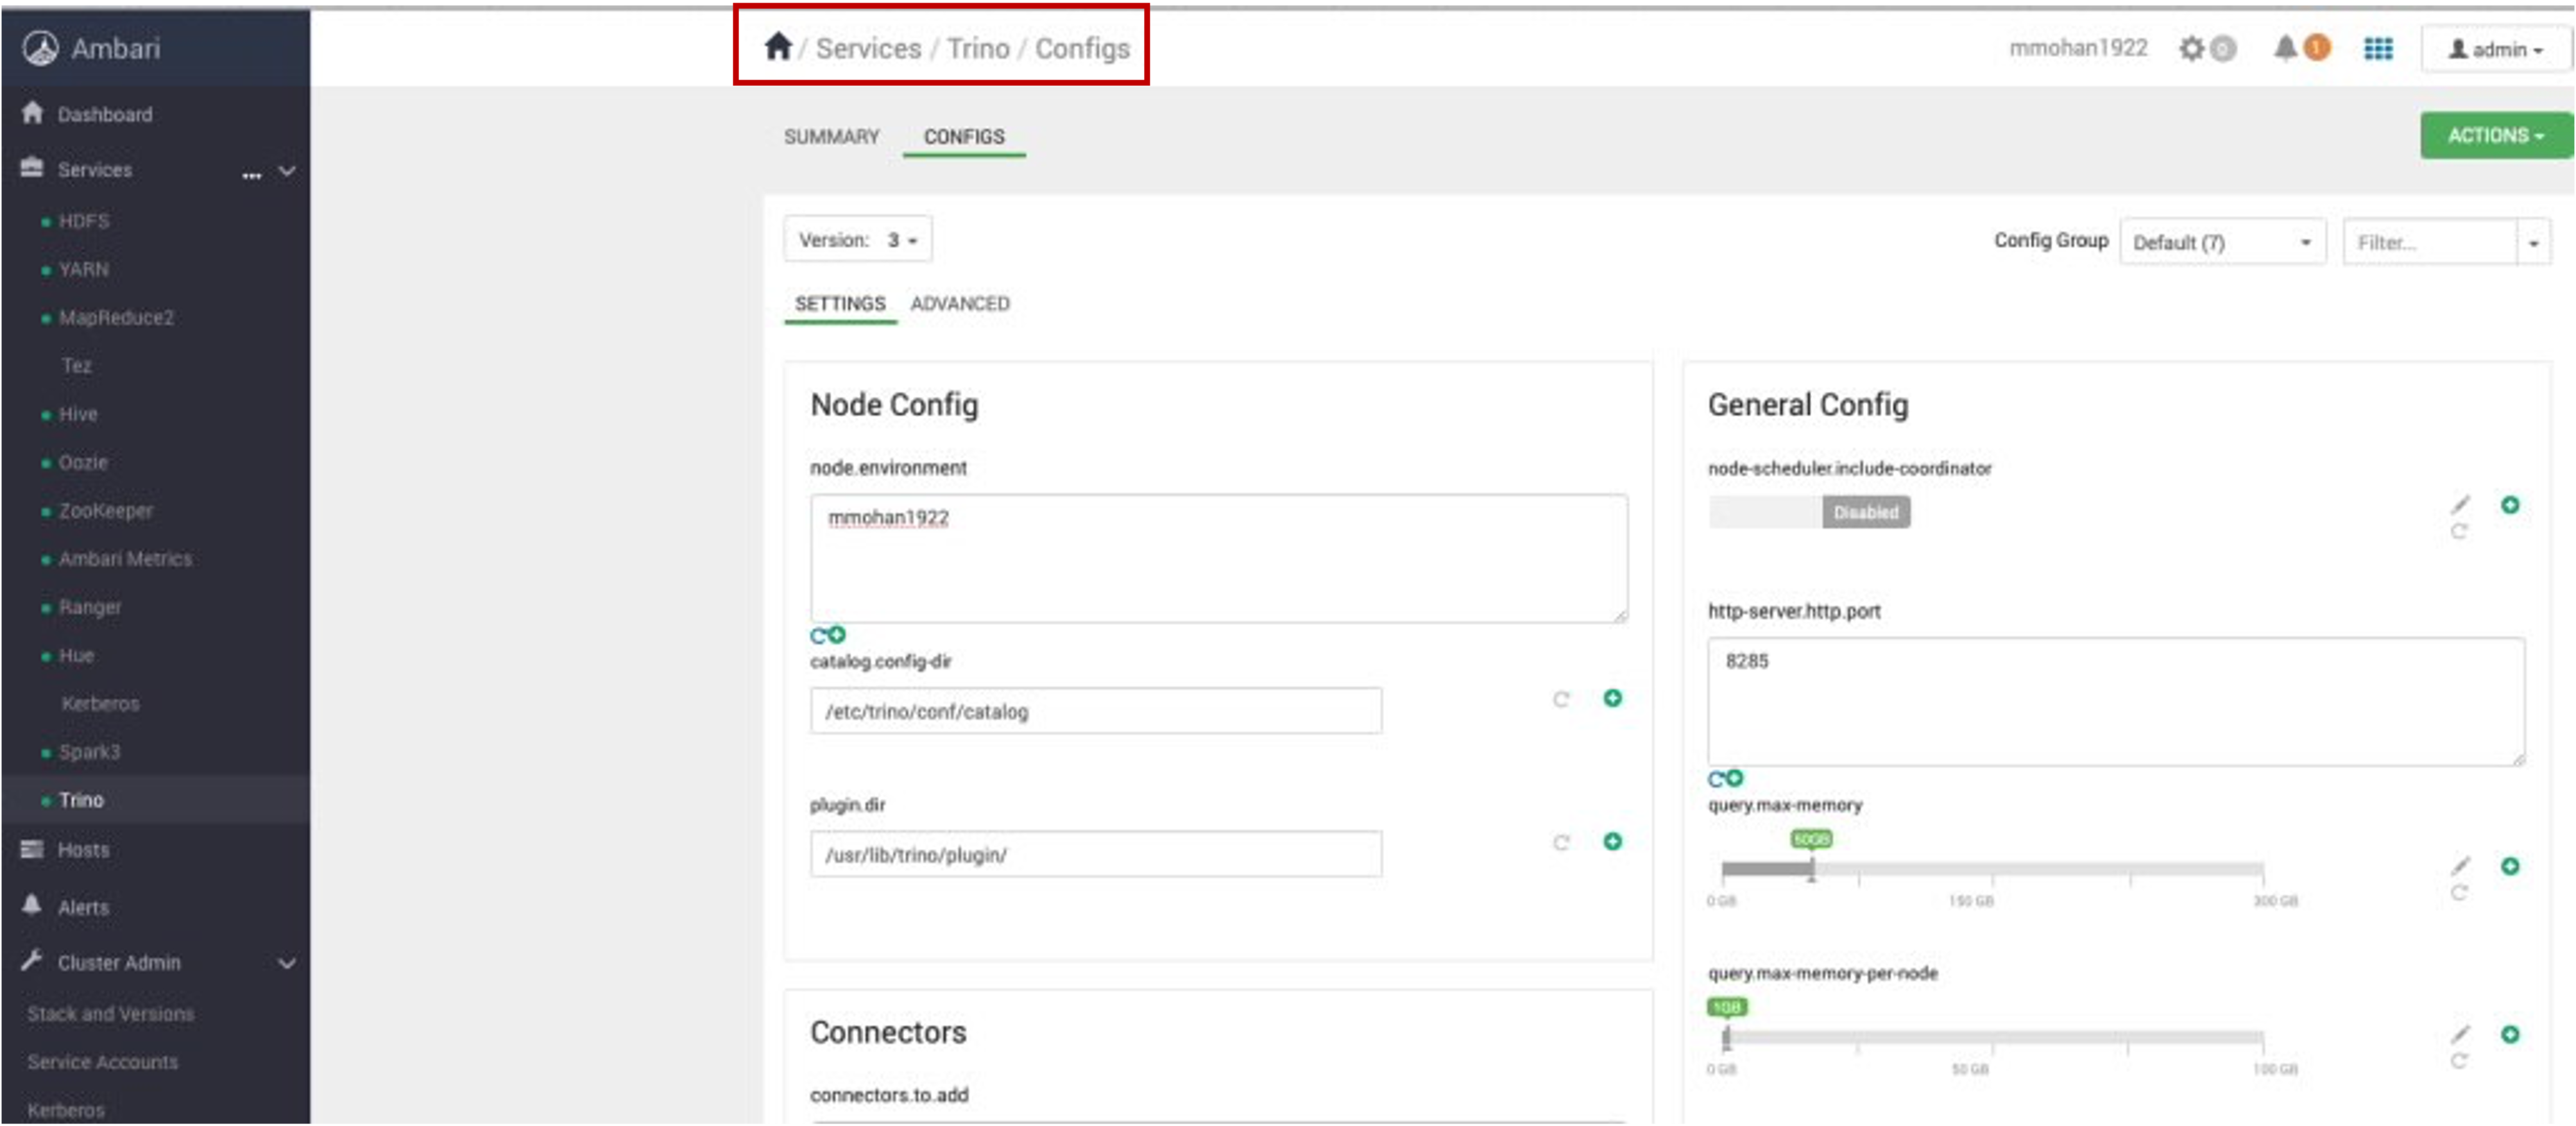Select the SETTINGS sub-tab
The image size is (2576, 1126).
(x=840, y=303)
